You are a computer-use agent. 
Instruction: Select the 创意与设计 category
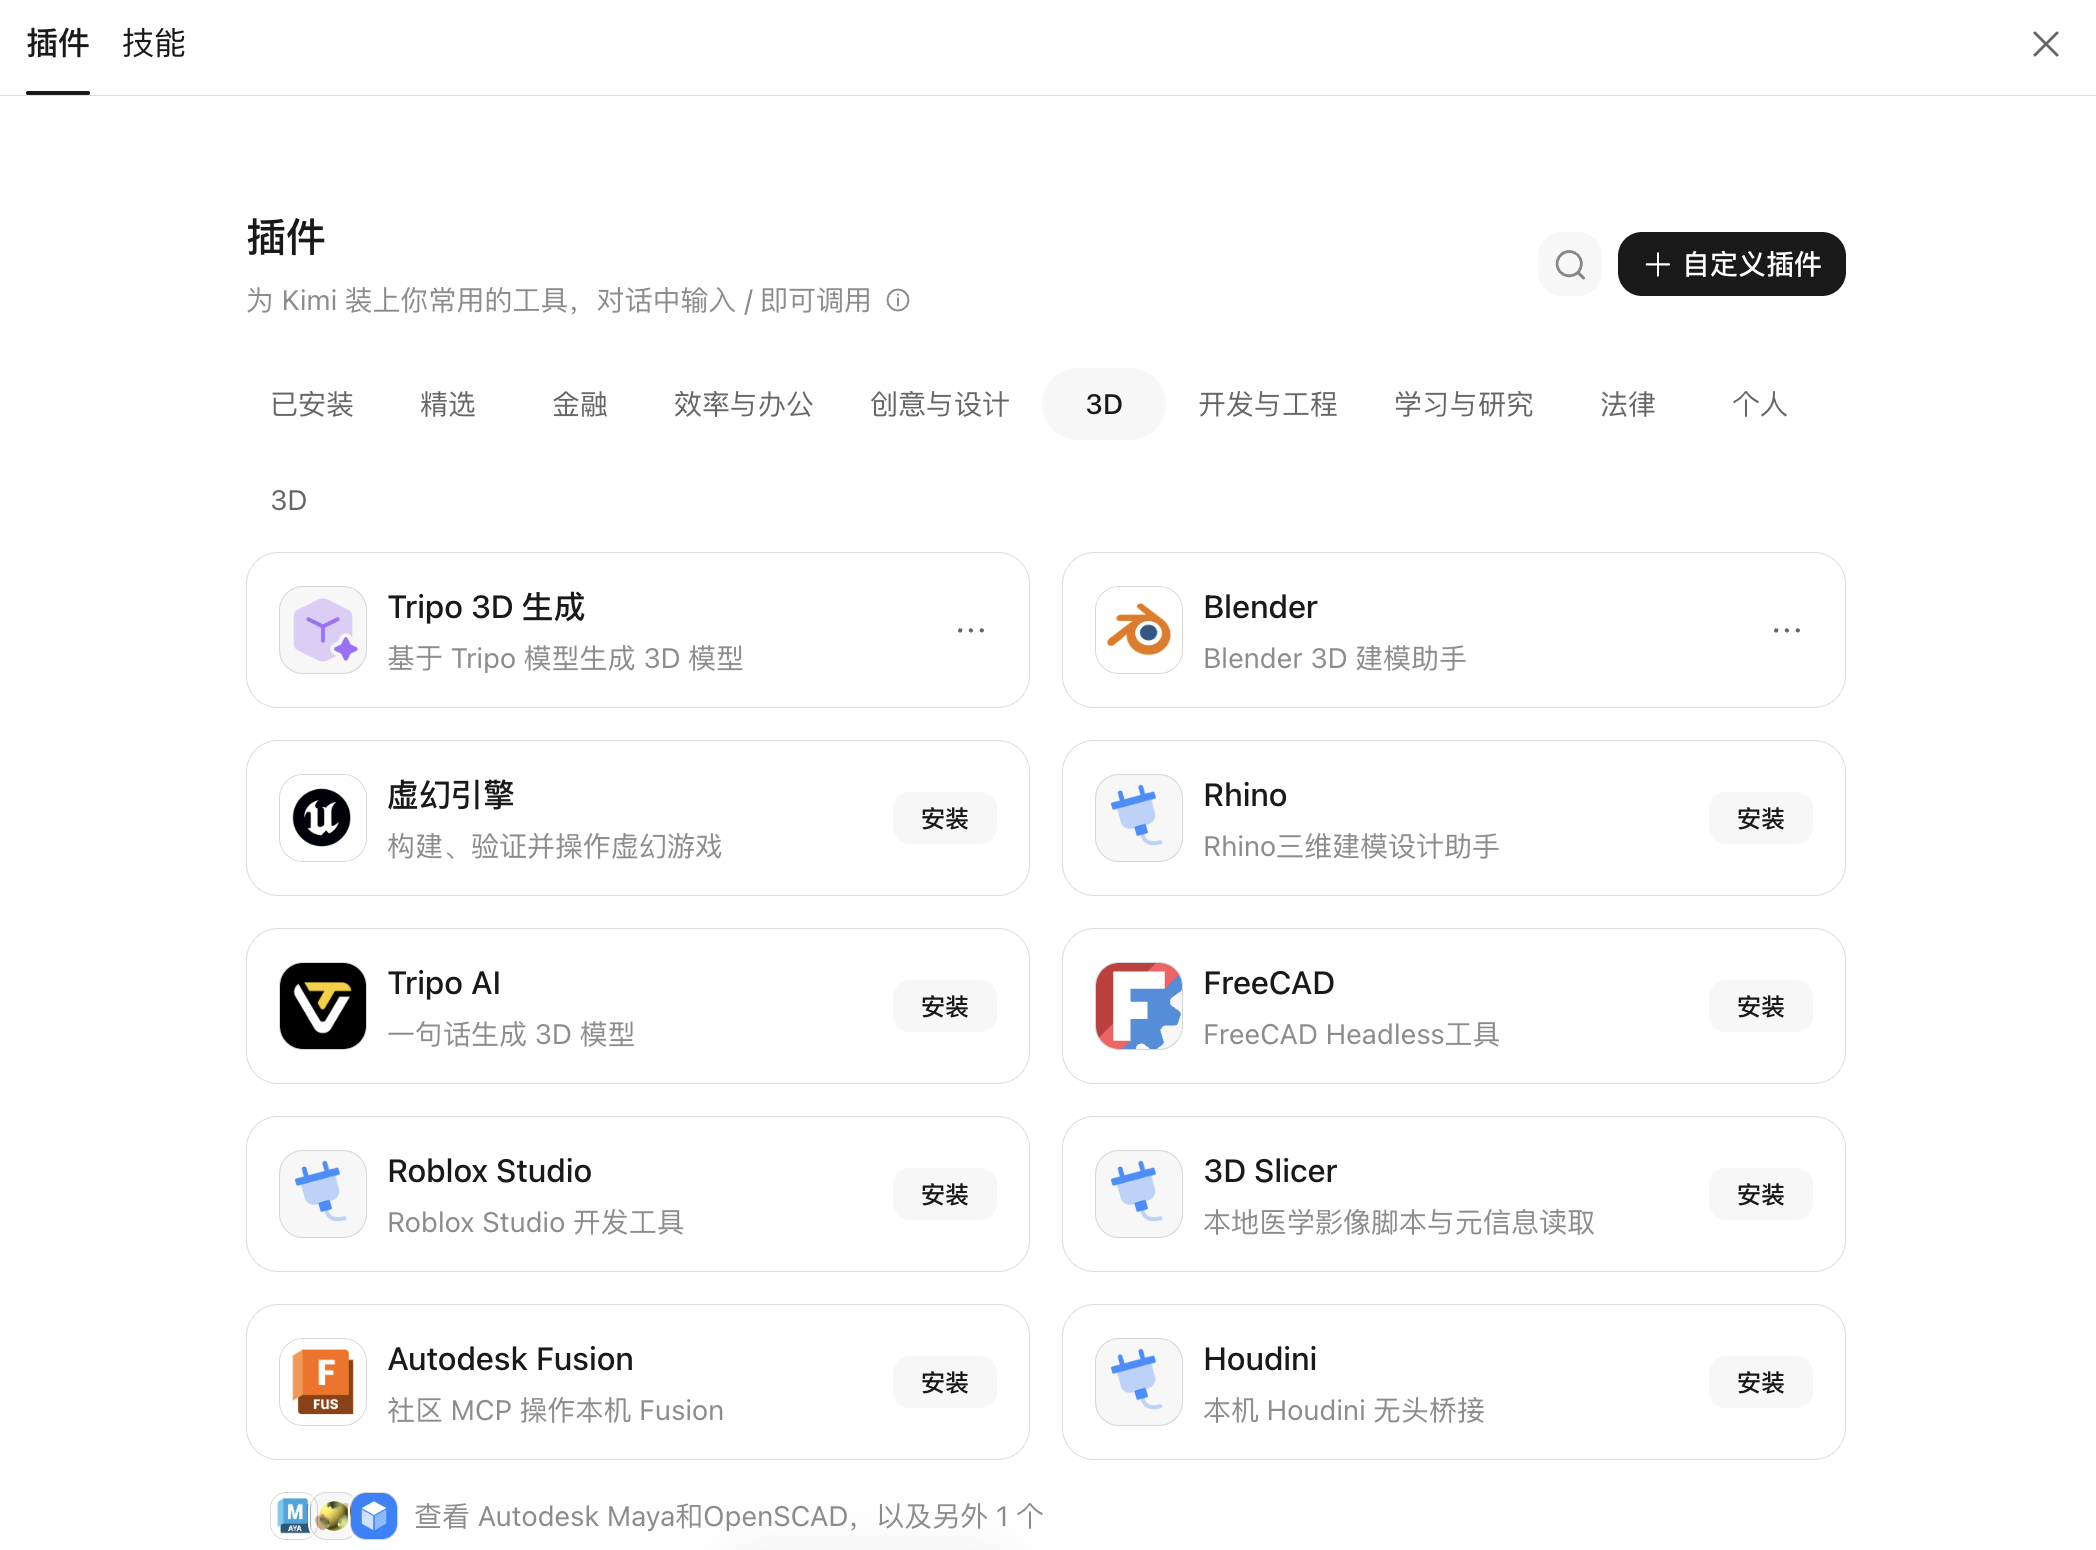pos(940,404)
